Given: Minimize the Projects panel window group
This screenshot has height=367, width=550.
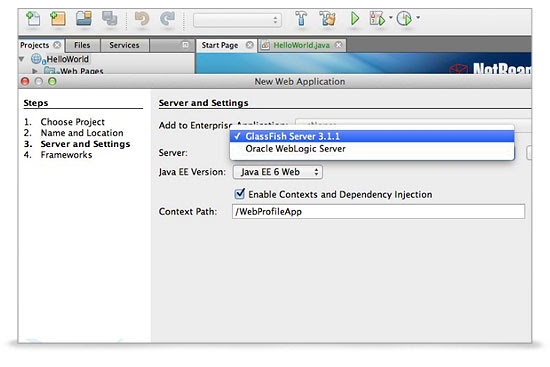Looking at the screenshot, I should pos(186,45).
